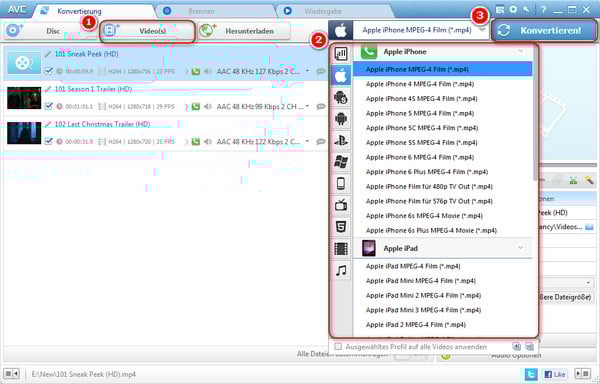Collapse the Apple iPhone profile group
This screenshot has width=600, height=384.
[x=521, y=51]
